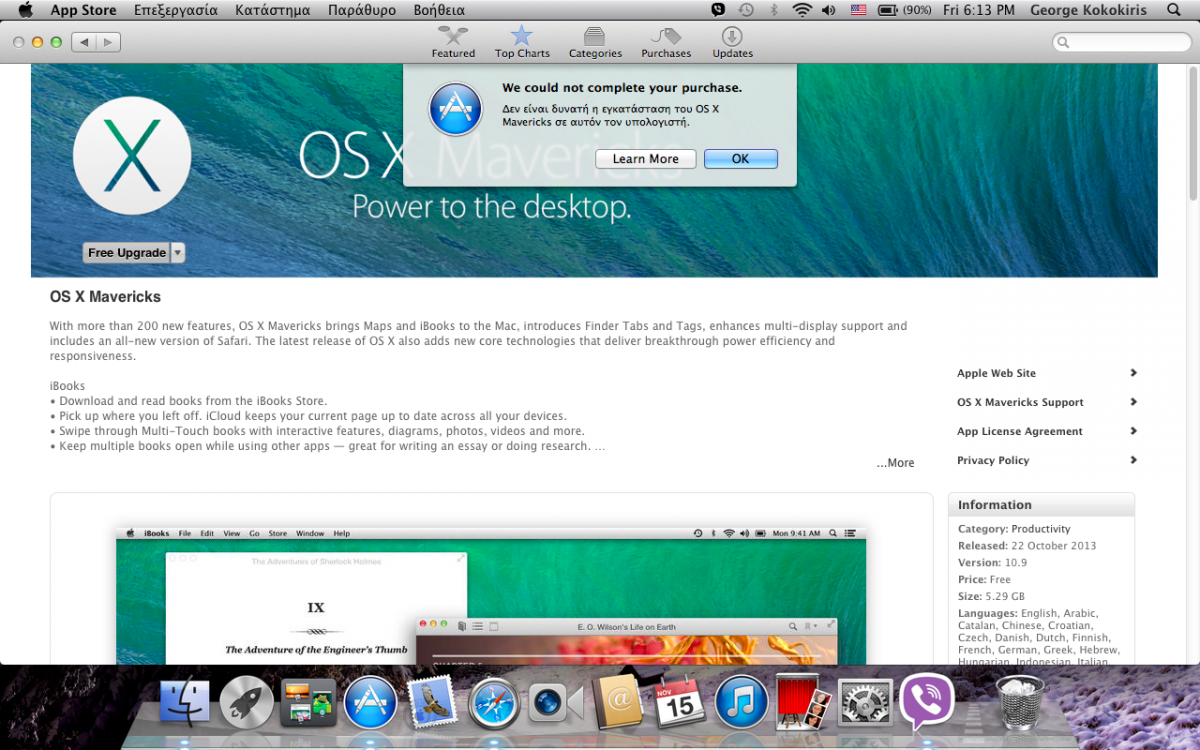Open the Βοήθεια menu

[439, 10]
